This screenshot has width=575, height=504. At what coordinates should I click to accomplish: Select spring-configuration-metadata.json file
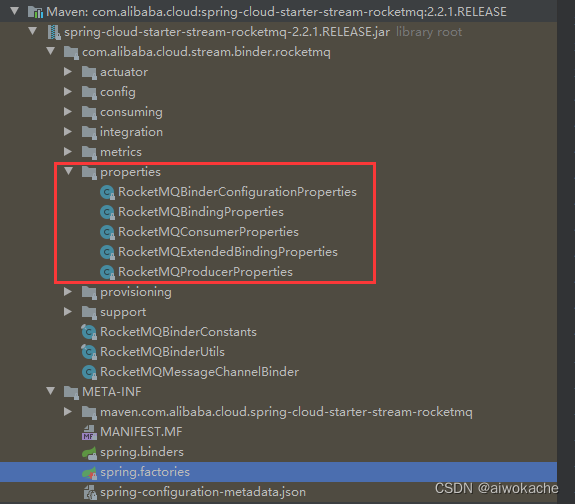point(203,492)
